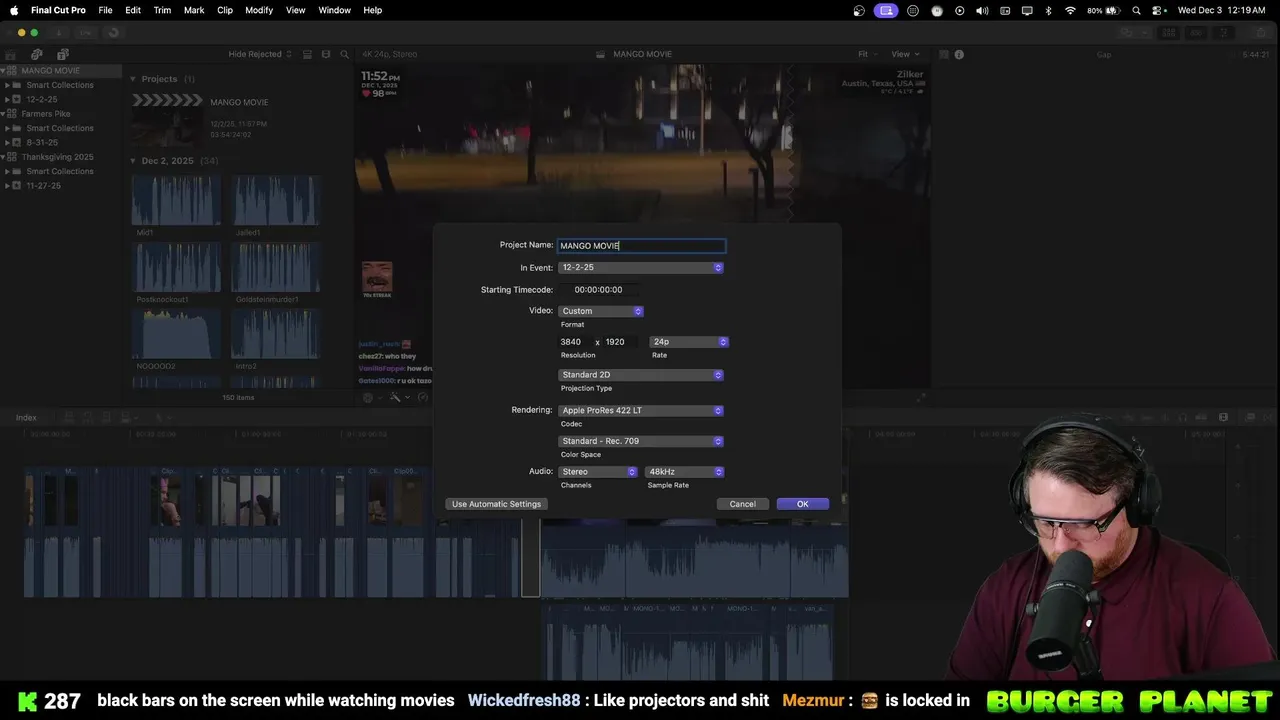The height and width of the screenshot is (720, 1280).
Task: Open the Final Cut Pro app menu
Action: pyautogui.click(x=58, y=10)
